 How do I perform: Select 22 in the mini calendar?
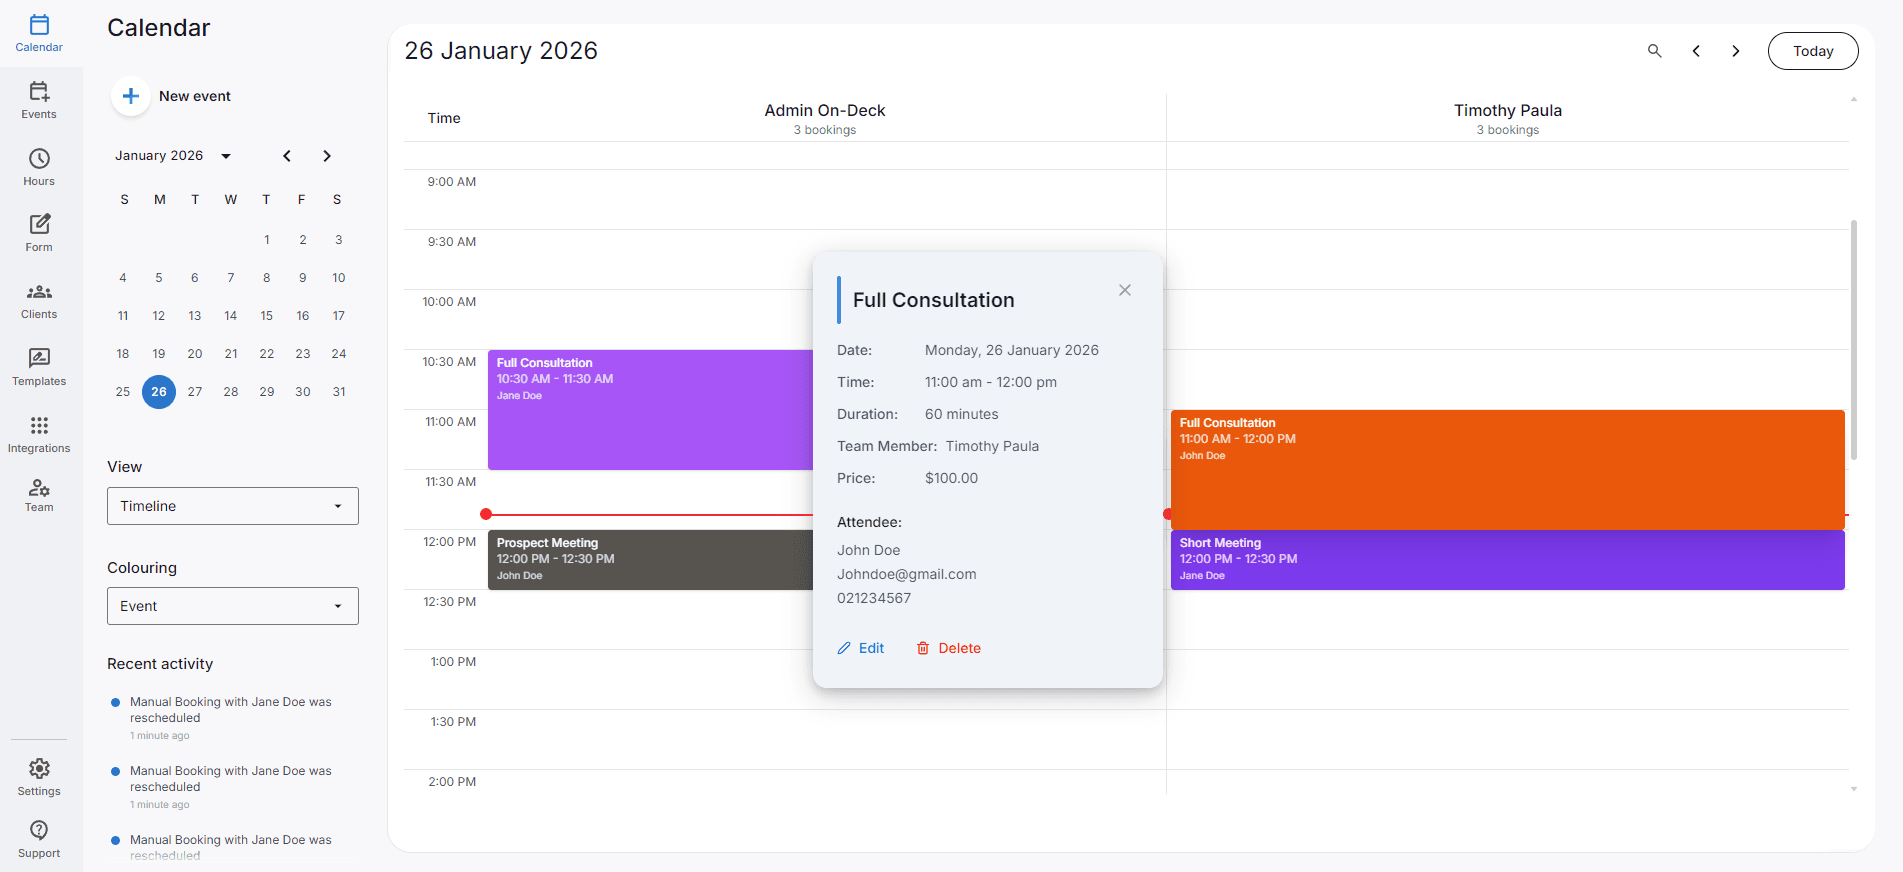click(267, 354)
